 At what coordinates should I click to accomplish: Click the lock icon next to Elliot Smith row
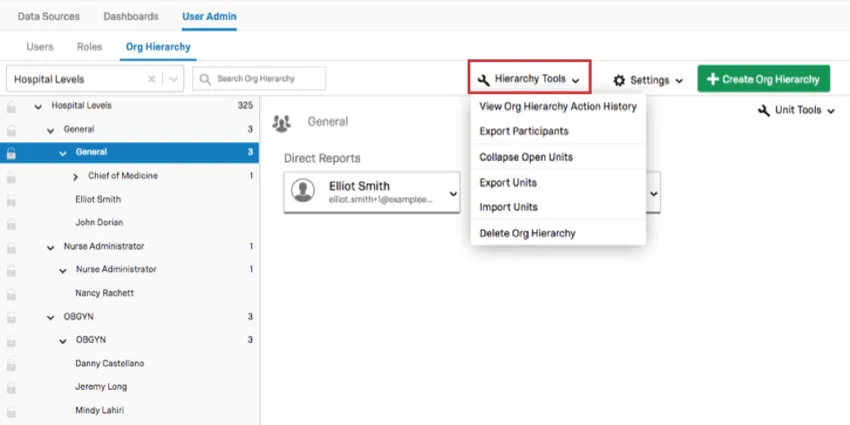[12, 199]
